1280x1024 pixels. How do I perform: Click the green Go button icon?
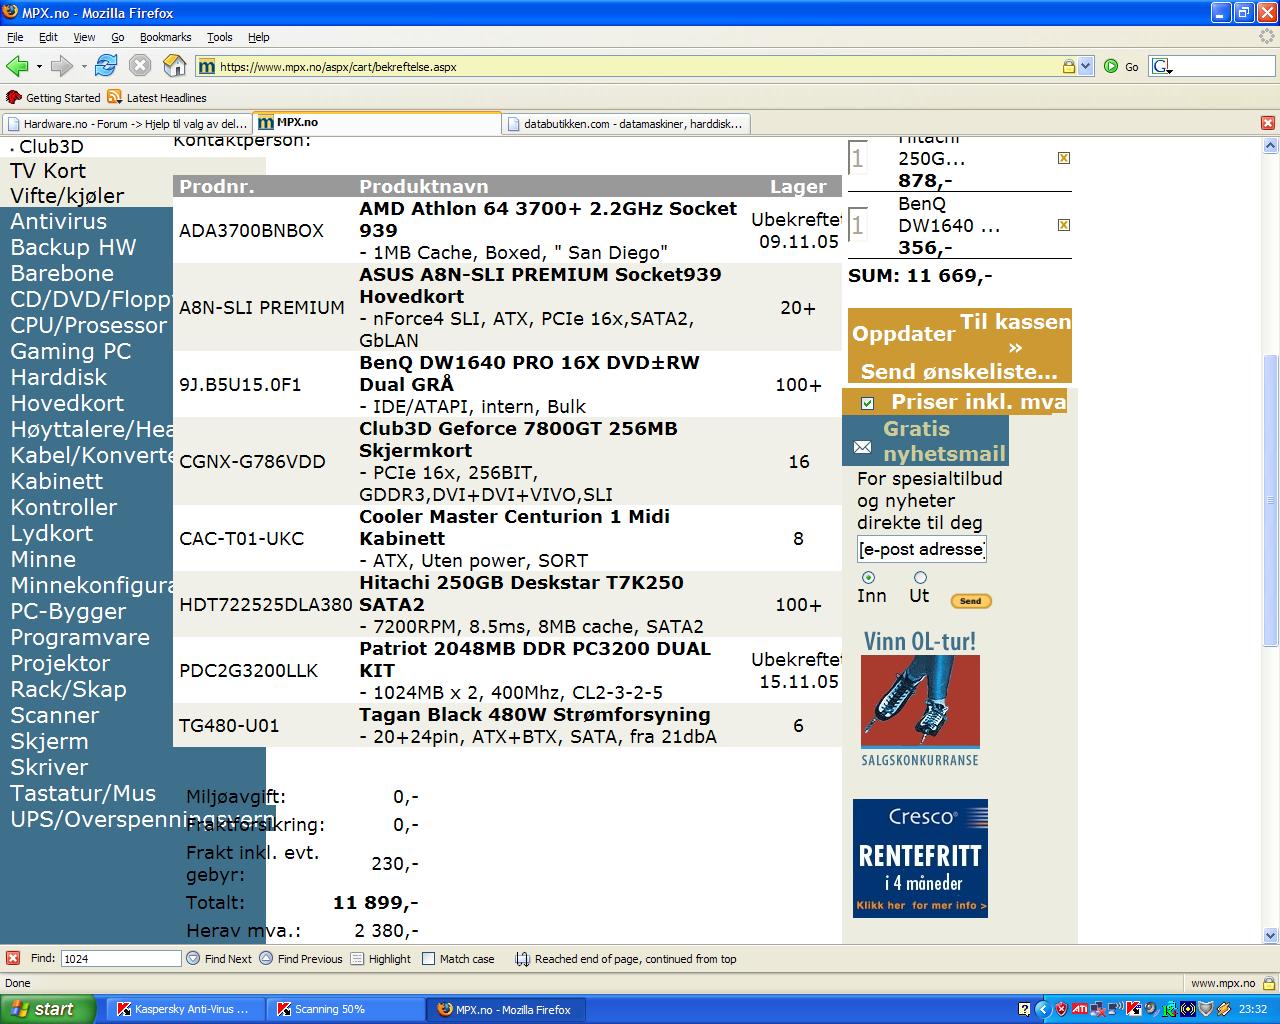(x=1111, y=67)
